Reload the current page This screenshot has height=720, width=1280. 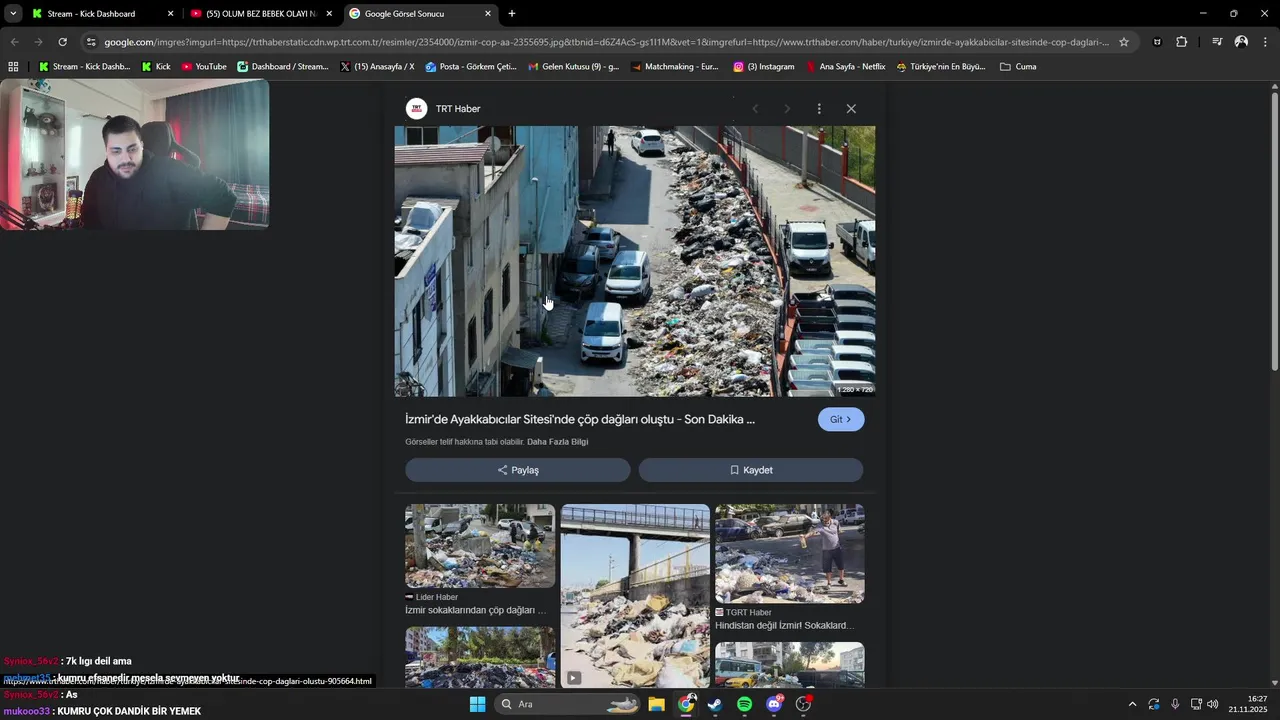pyautogui.click(x=62, y=42)
